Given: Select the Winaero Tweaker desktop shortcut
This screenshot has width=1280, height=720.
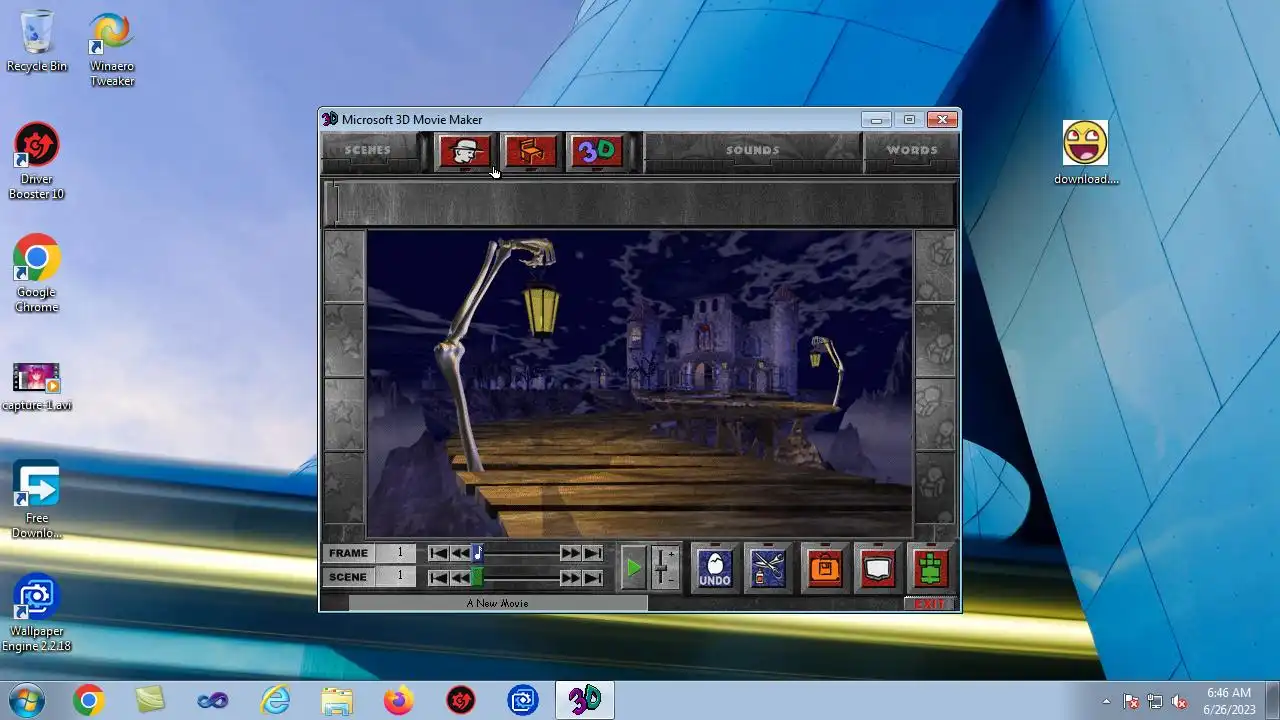Looking at the screenshot, I should coord(112,49).
